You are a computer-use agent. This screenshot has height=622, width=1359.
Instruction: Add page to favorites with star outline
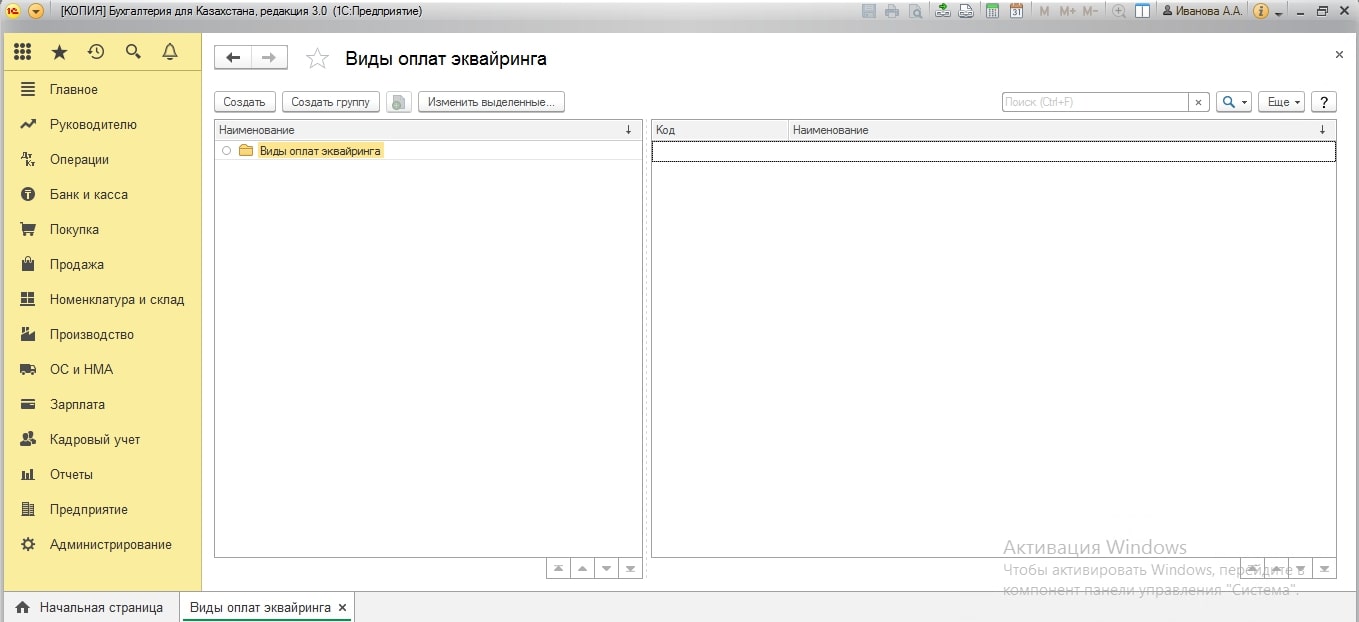317,59
